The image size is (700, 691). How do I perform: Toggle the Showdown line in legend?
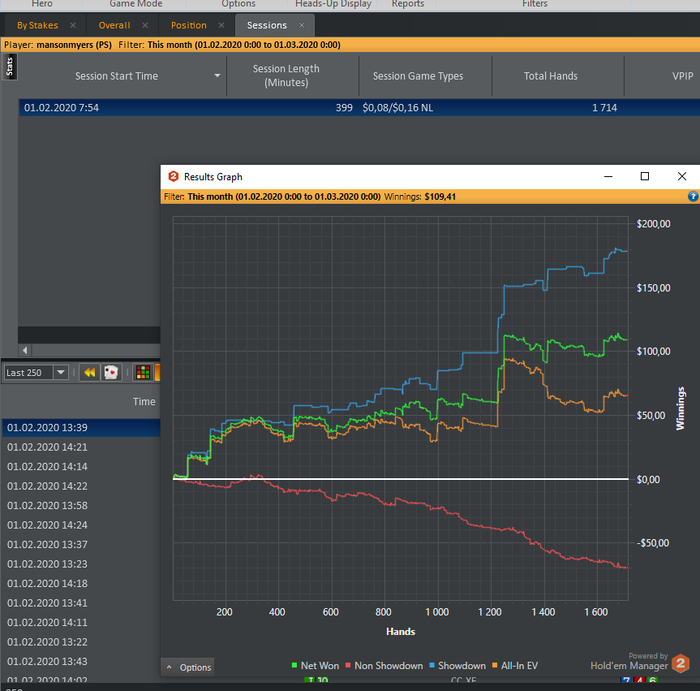[458, 666]
